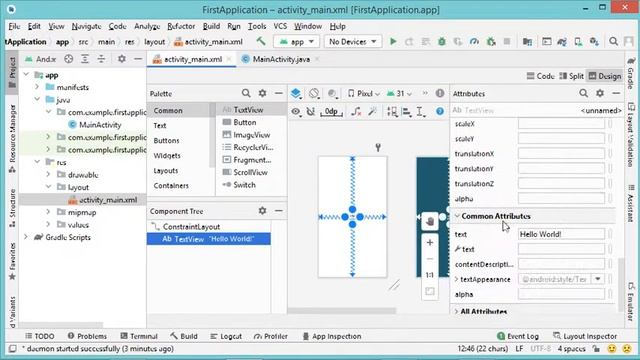Set zoom to 1:1
The width and height of the screenshot is (640, 360).
point(430,275)
